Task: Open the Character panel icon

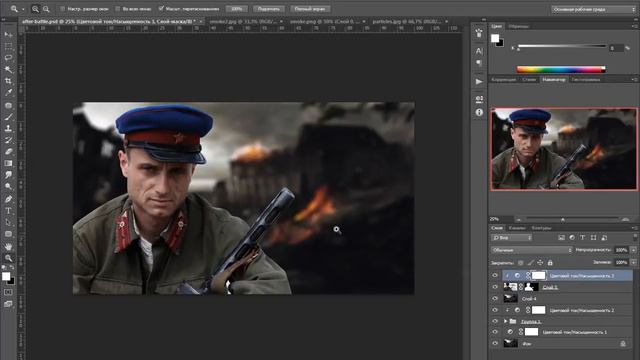Action: pyautogui.click(x=479, y=51)
